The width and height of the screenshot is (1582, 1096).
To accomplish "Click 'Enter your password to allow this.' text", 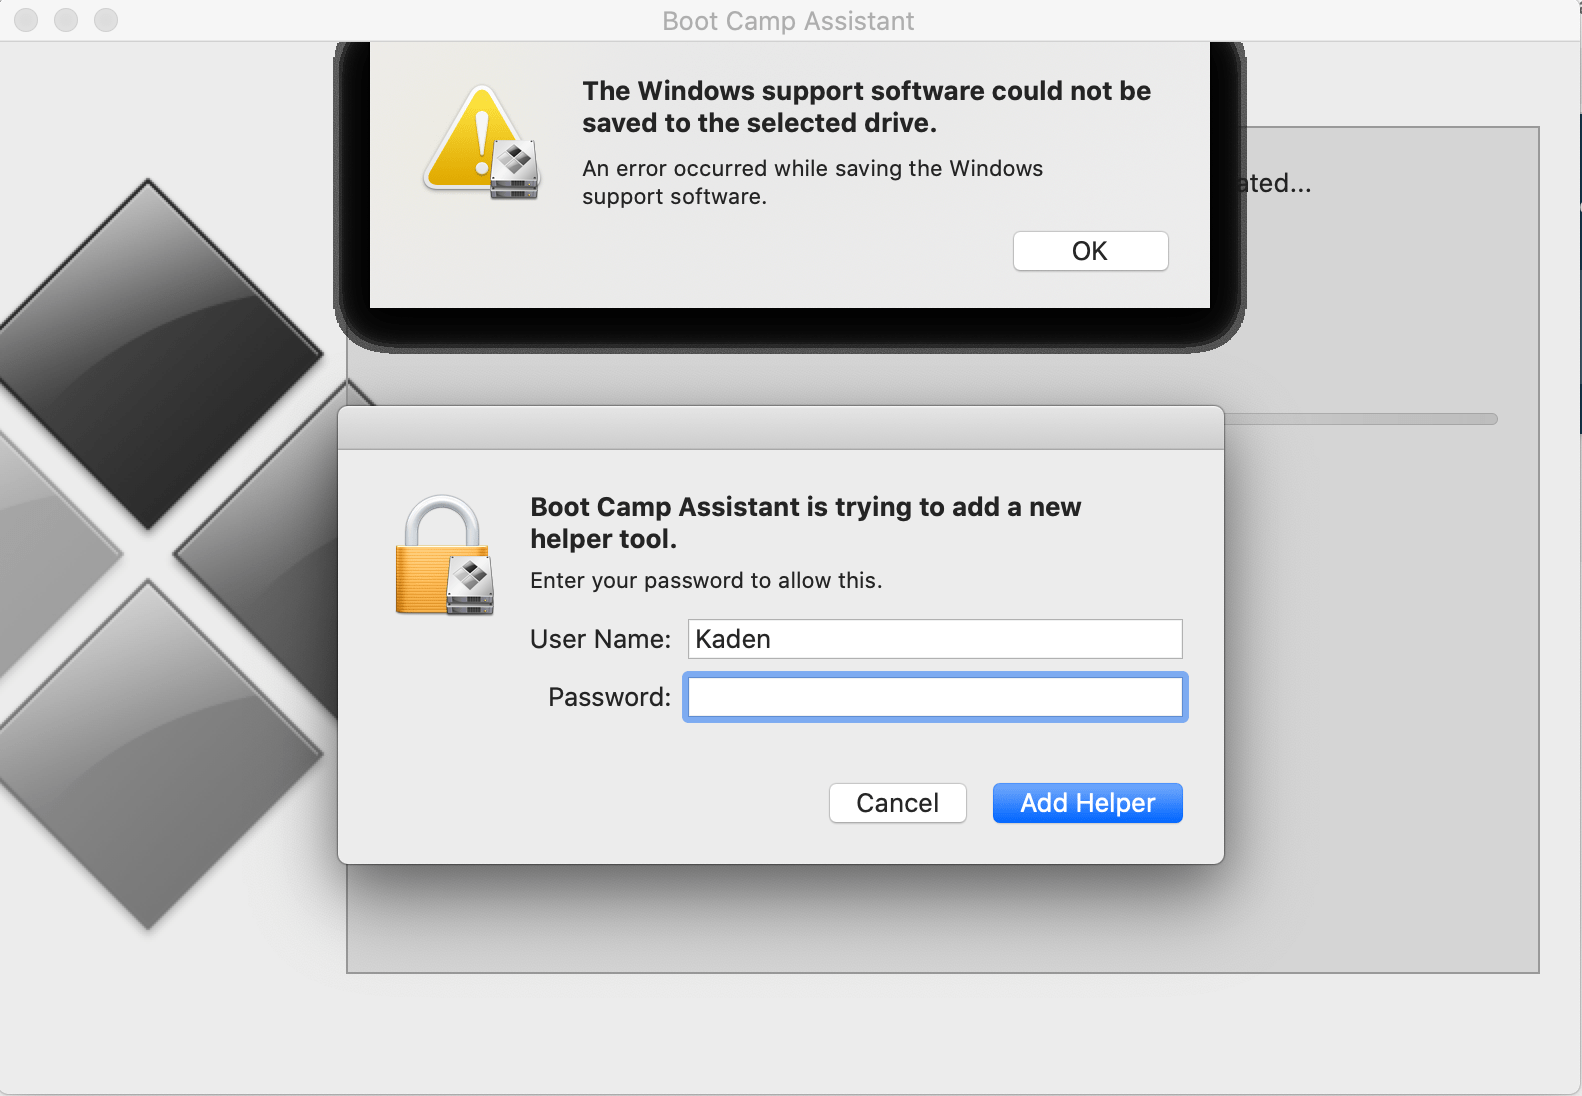I will coord(706,581).
